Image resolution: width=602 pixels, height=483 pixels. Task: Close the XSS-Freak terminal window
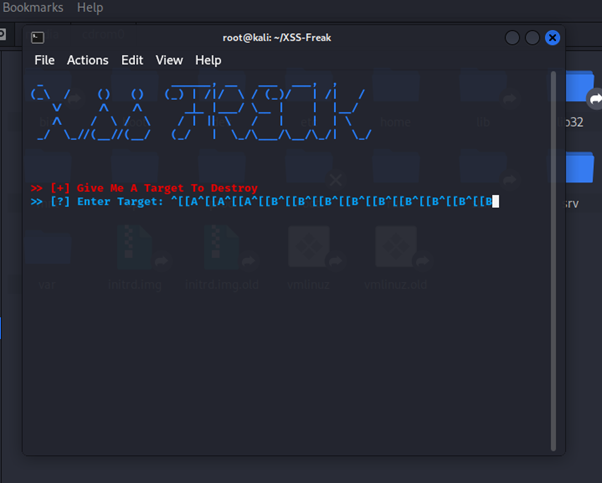pyautogui.click(x=552, y=38)
